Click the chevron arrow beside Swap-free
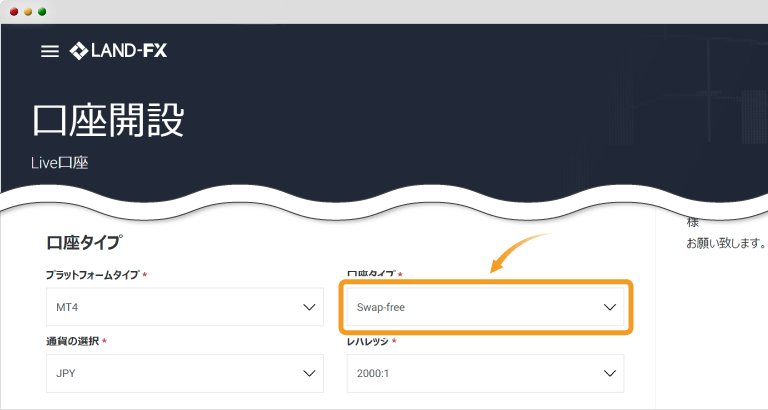 pyautogui.click(x=609, y=307)
